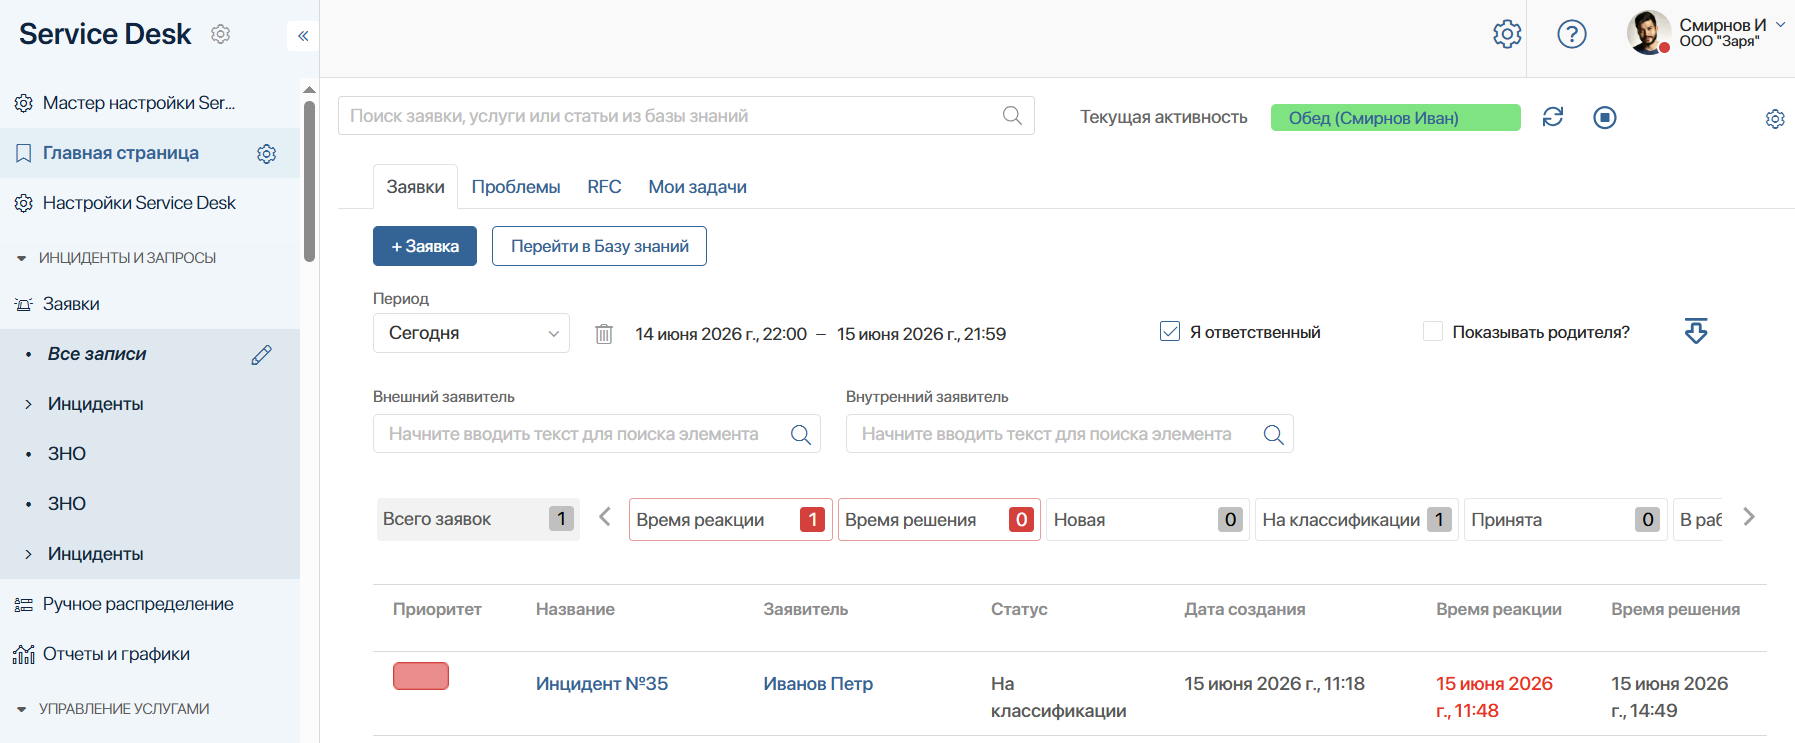Open help question mark icon
This screenshot has width=1795, height=743.
click(1572, 34)
